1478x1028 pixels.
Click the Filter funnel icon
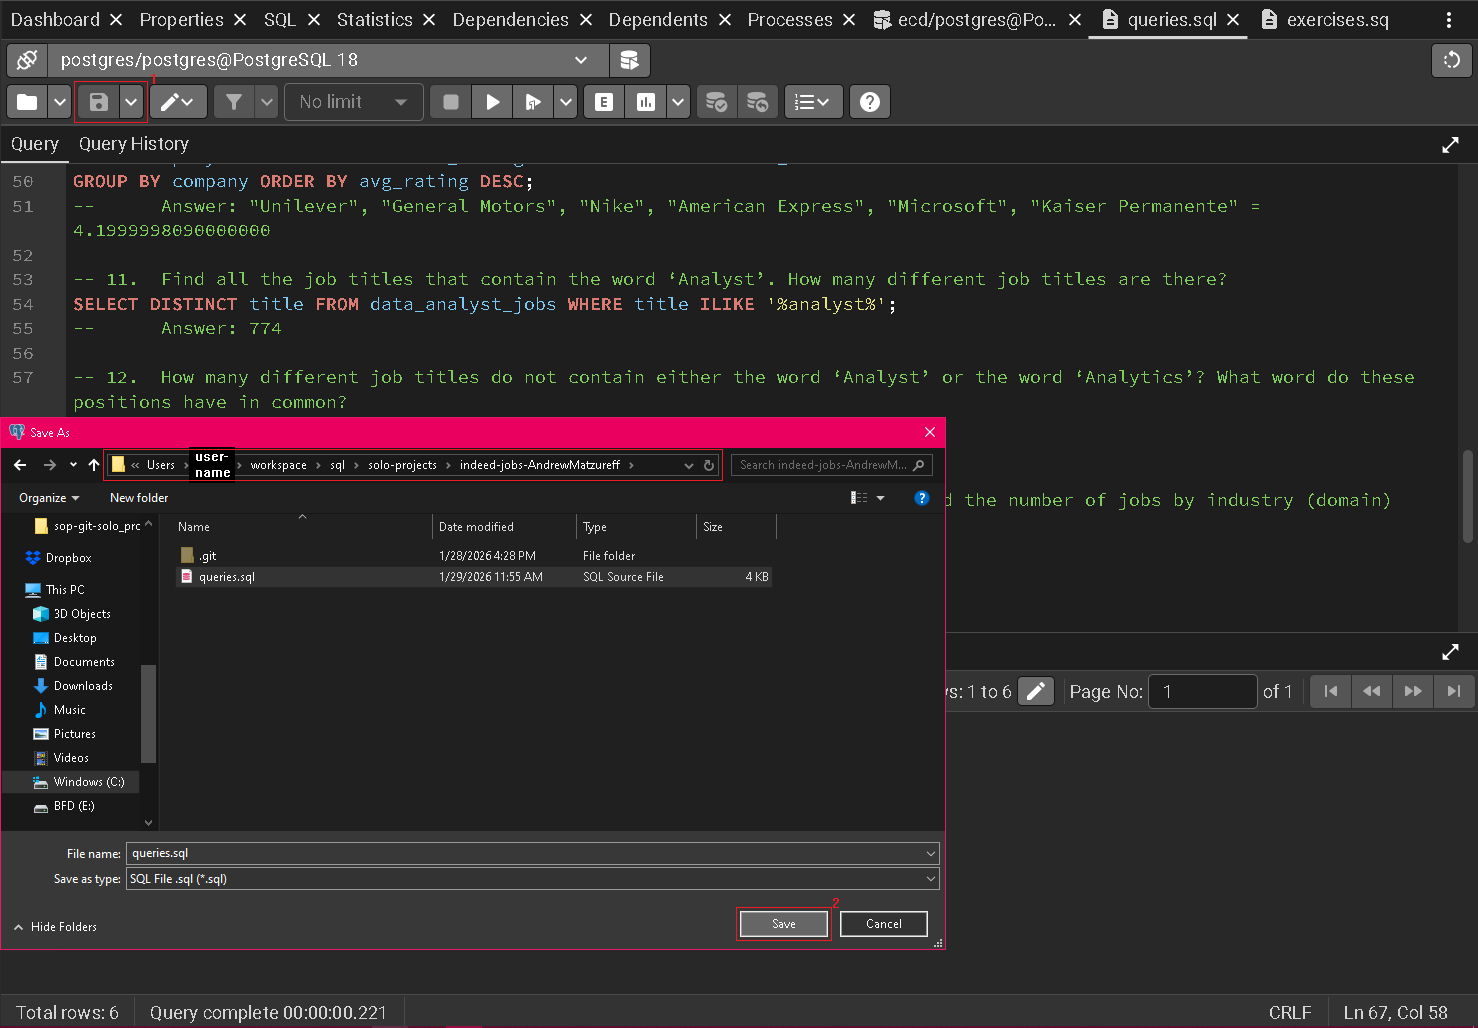pos(233,102)
